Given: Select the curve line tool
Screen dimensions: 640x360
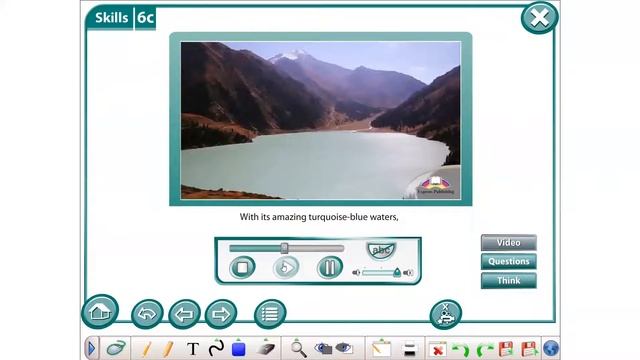Looking at the screenshot, I should click(216, 348).
